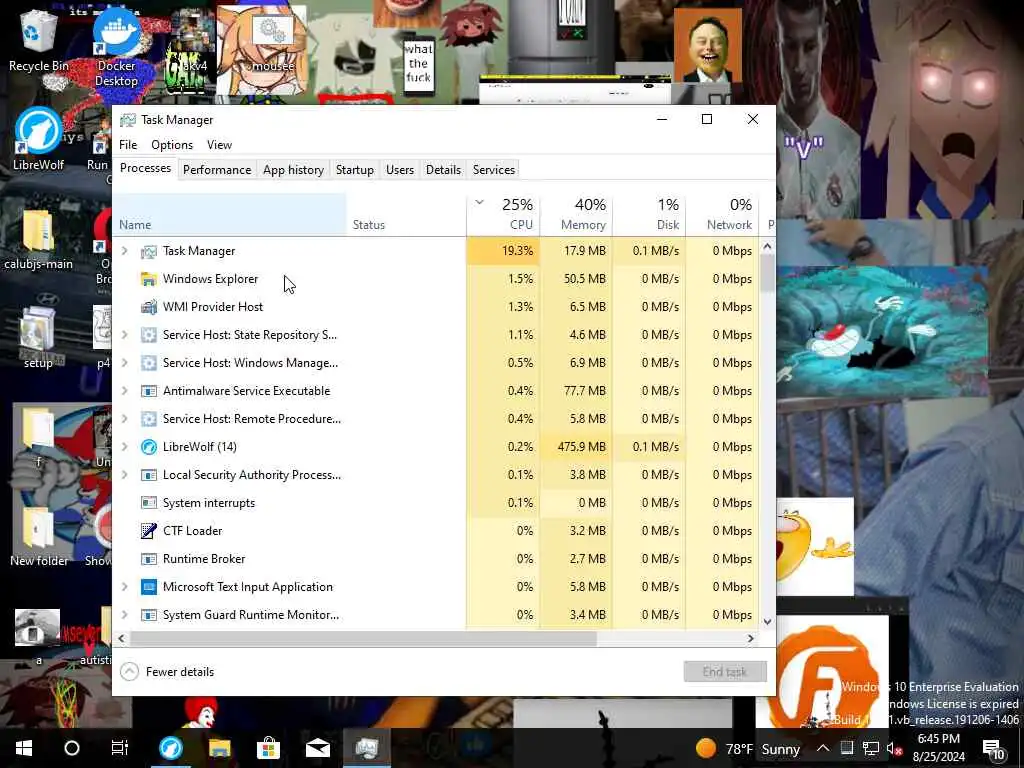The height and width of the screenshot is (768, 1024).
Task: Click Task Manager taskbar button
Action: 366,748
